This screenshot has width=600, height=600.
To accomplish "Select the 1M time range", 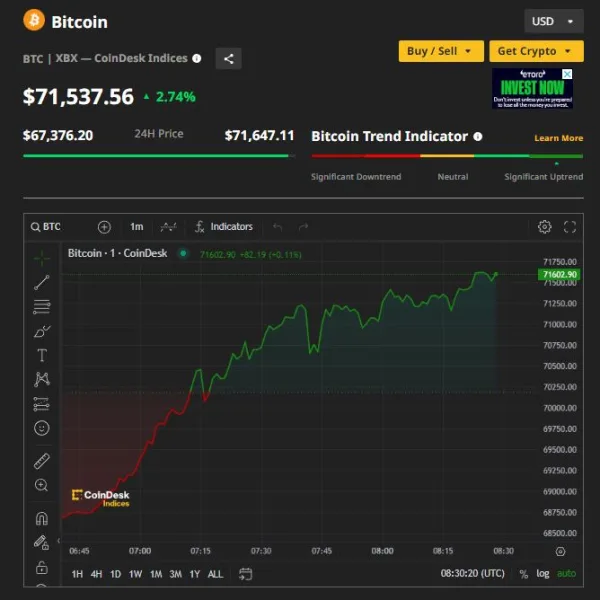I will 156,574.
